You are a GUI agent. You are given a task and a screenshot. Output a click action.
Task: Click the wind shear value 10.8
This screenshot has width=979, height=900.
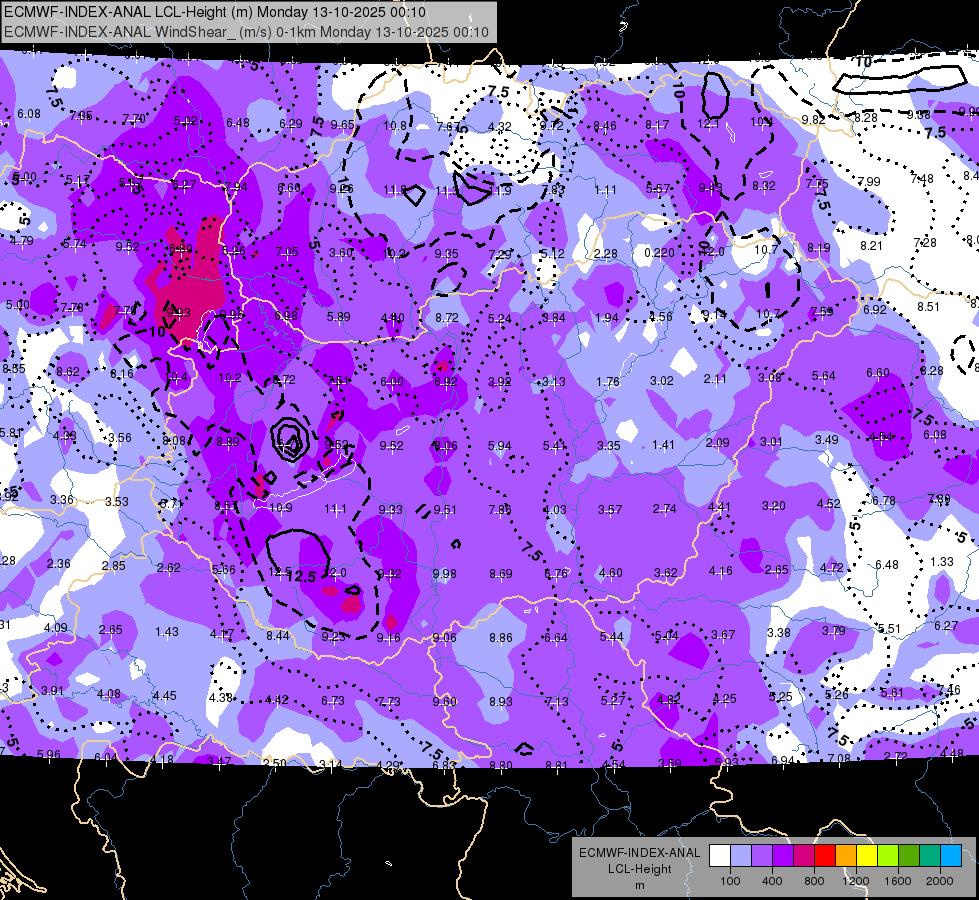395,126
